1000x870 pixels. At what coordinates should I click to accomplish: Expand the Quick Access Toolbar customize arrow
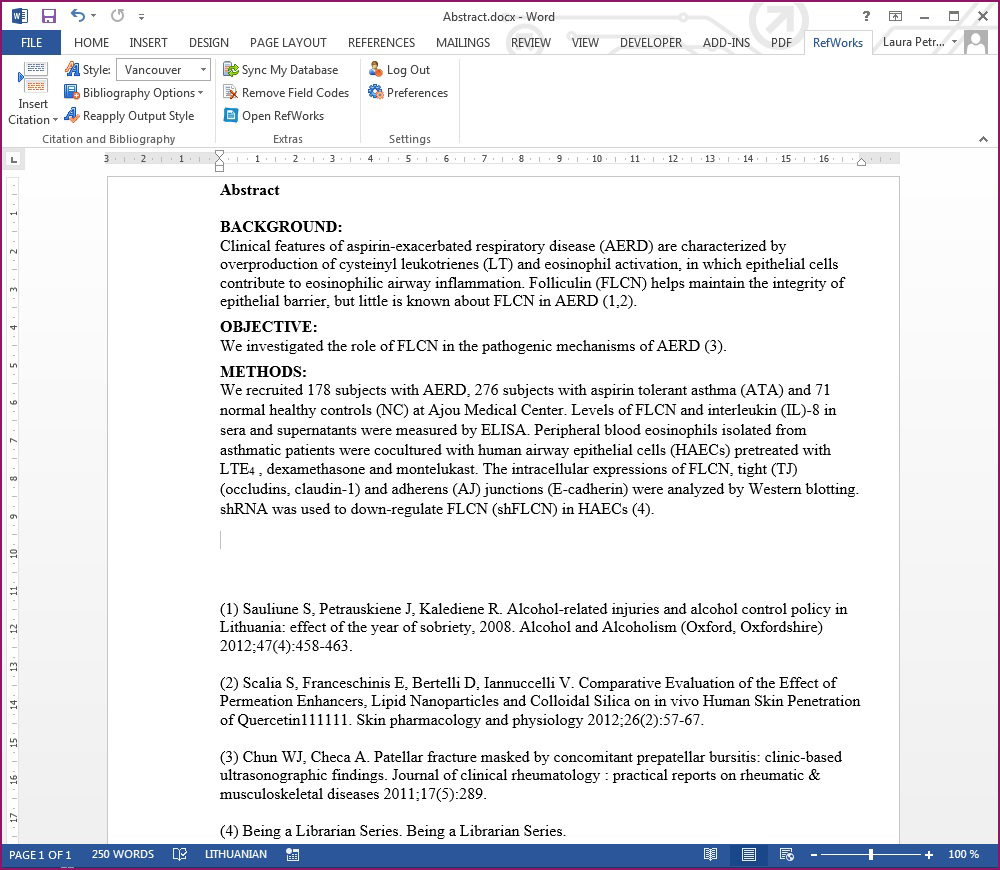141,17
